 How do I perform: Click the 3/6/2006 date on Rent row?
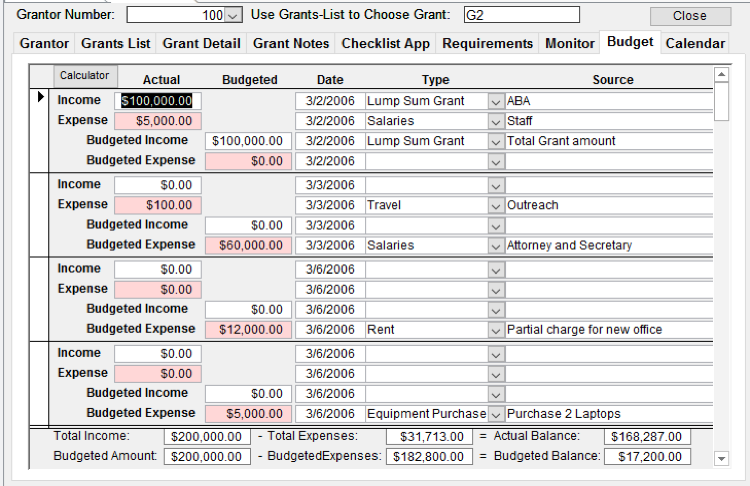(330, 330)
